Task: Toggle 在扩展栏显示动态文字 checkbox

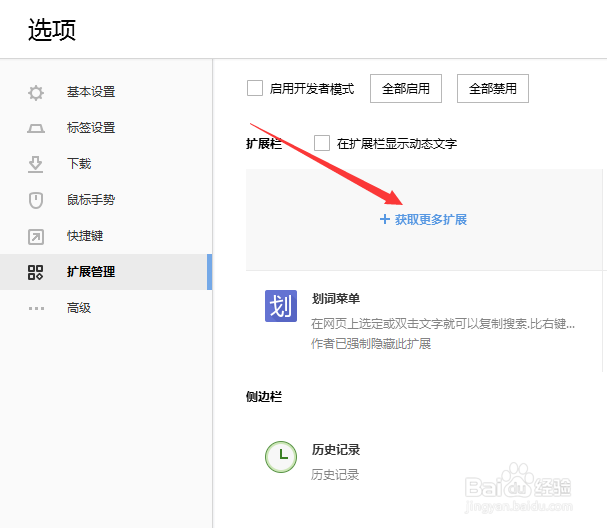Action: pos(322,143)
